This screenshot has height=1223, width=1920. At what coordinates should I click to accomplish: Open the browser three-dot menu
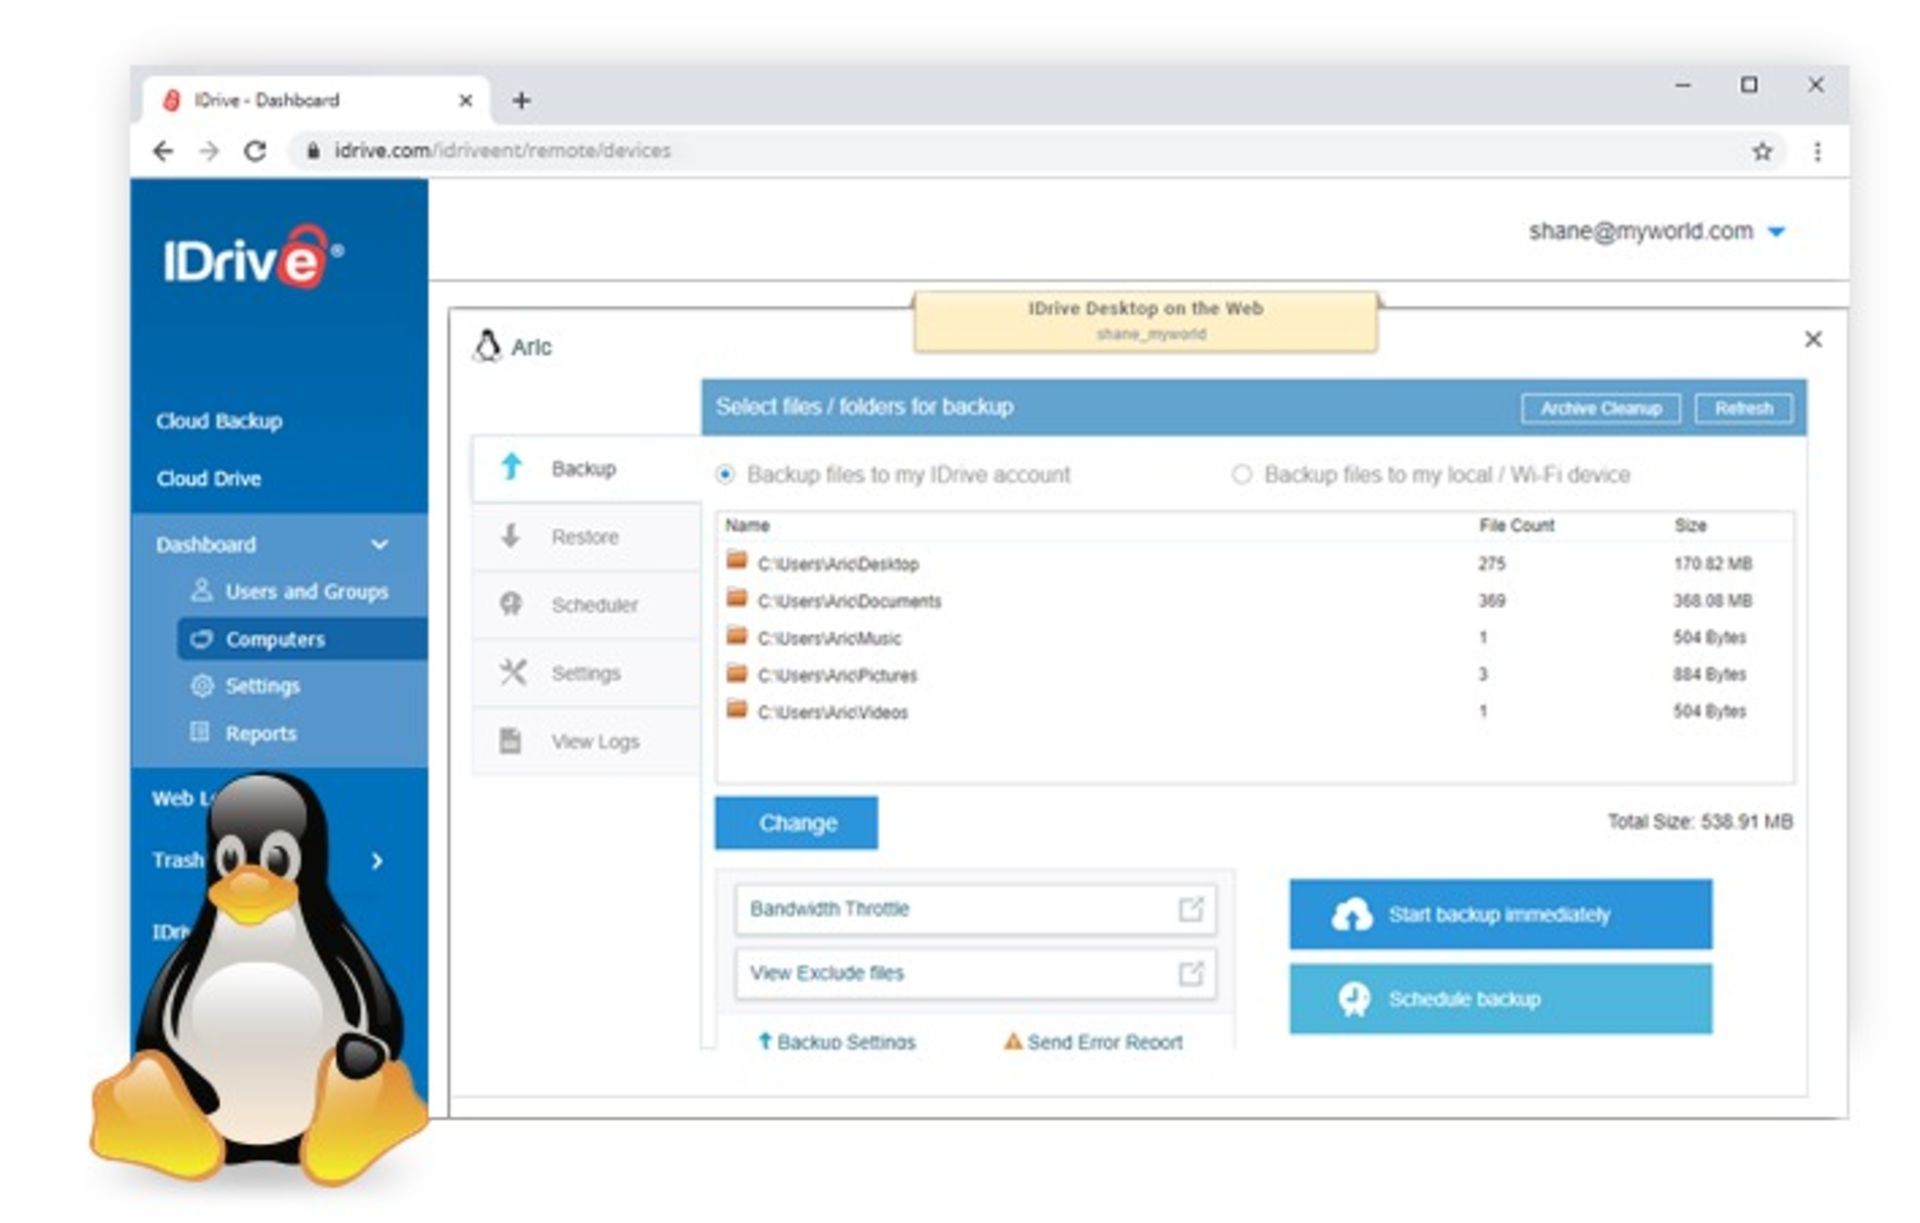point(1817,151)
